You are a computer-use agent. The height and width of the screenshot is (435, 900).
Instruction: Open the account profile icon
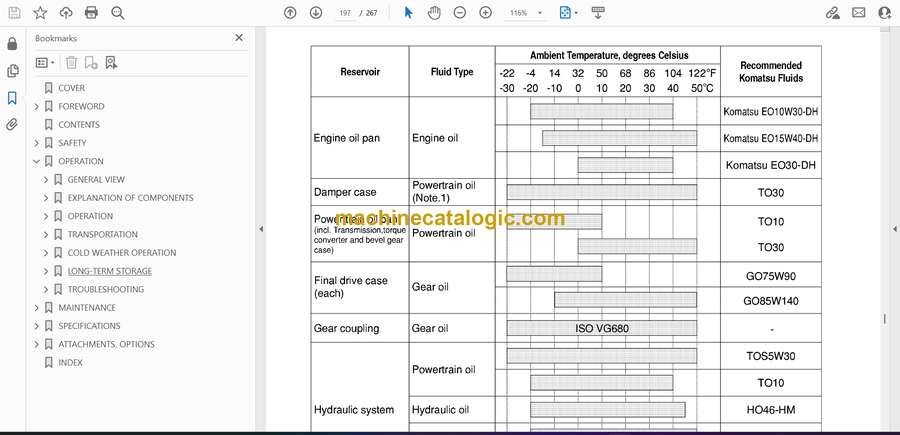click(x=885, y=13)
